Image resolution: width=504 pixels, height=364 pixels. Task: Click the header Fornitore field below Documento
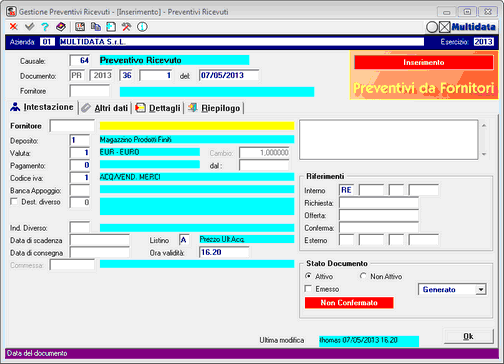coord(89,91)
